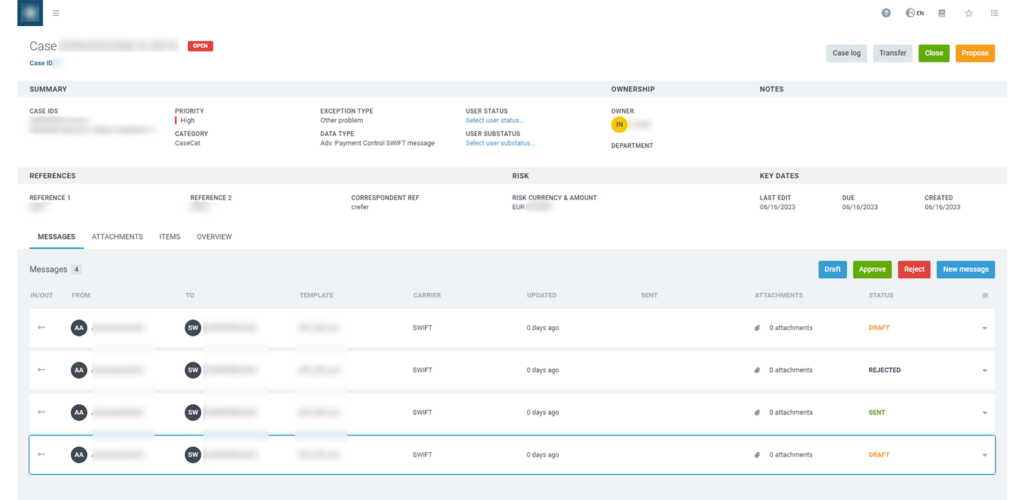Screen dimensions: 1024x500
Task: Open the Items tab
Action: pos(170,237)
